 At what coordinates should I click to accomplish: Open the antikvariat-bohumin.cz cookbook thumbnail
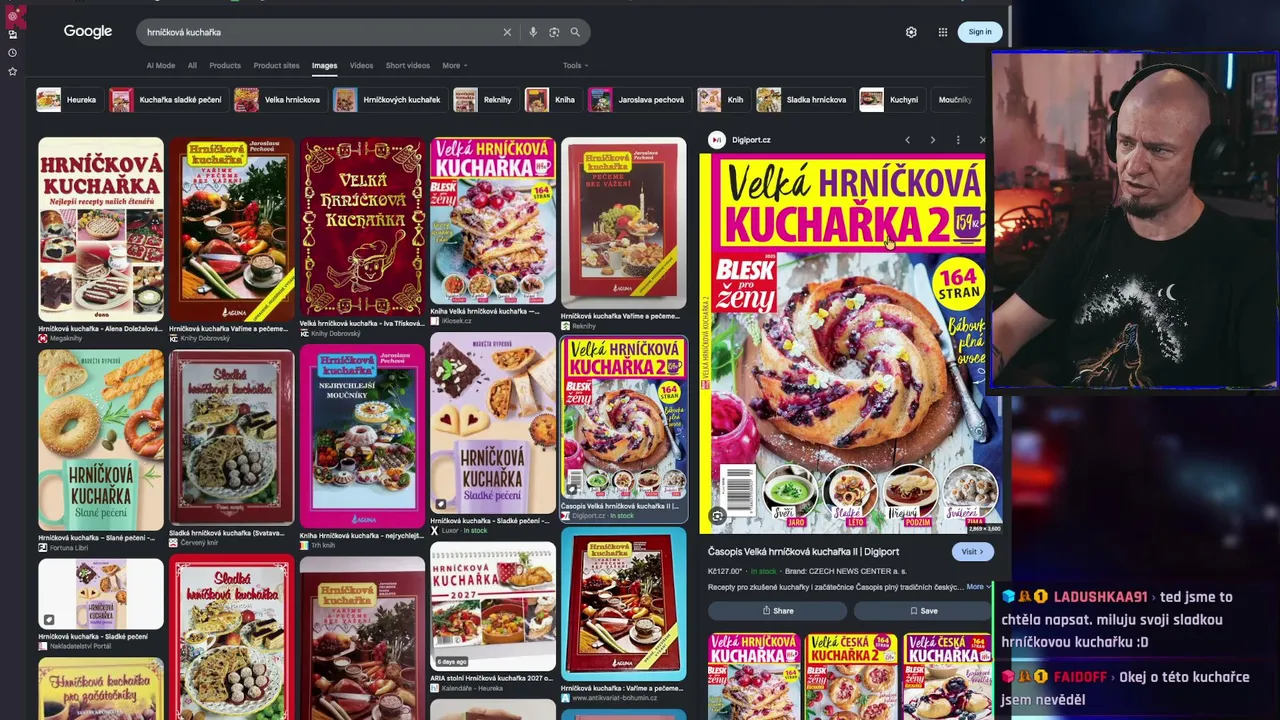click(x=624, y=605)
